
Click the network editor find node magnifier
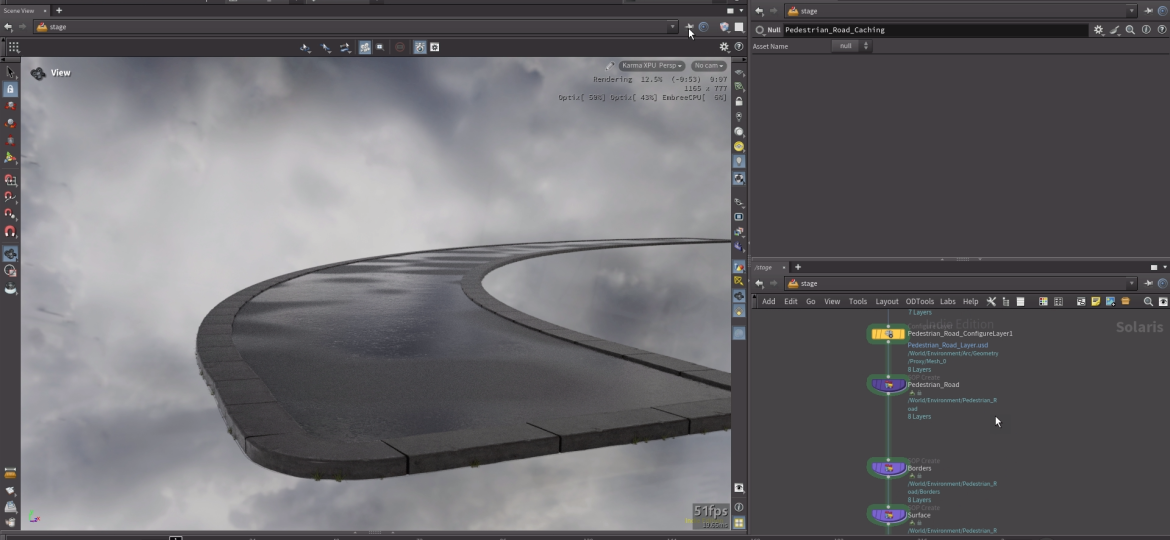(1148, 301)
